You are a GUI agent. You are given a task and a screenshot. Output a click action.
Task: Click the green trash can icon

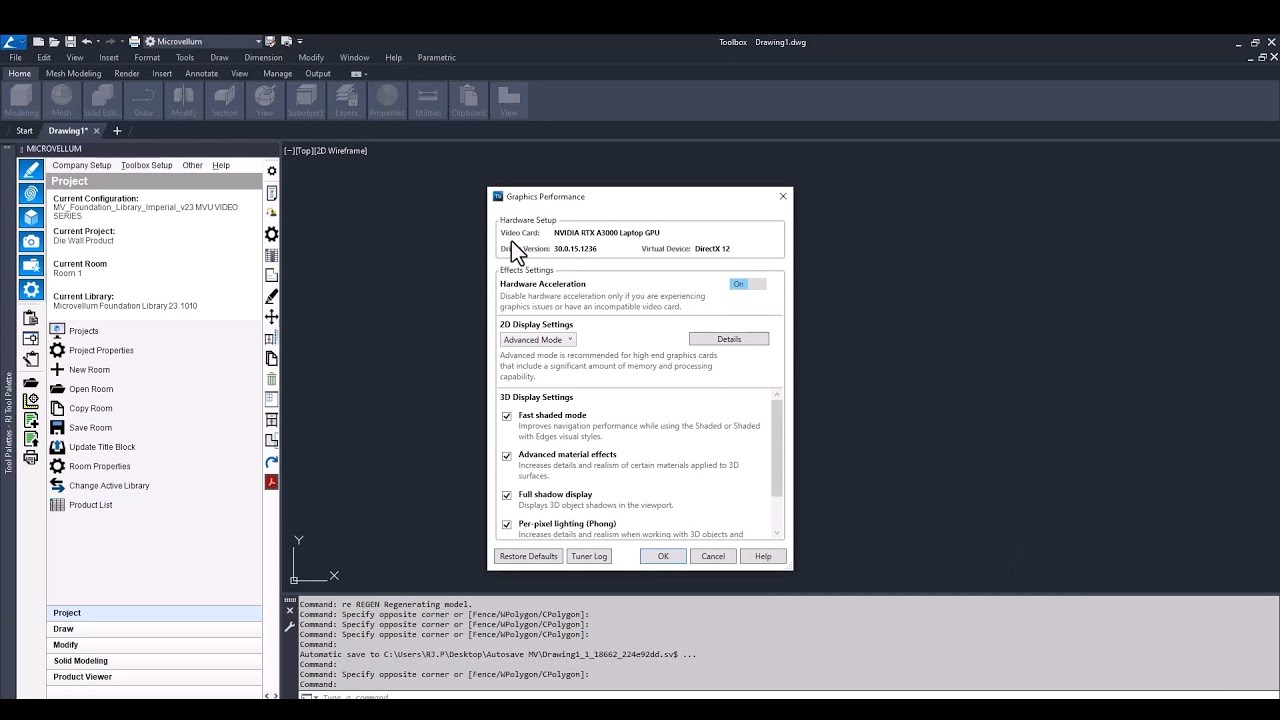[271, 379]
